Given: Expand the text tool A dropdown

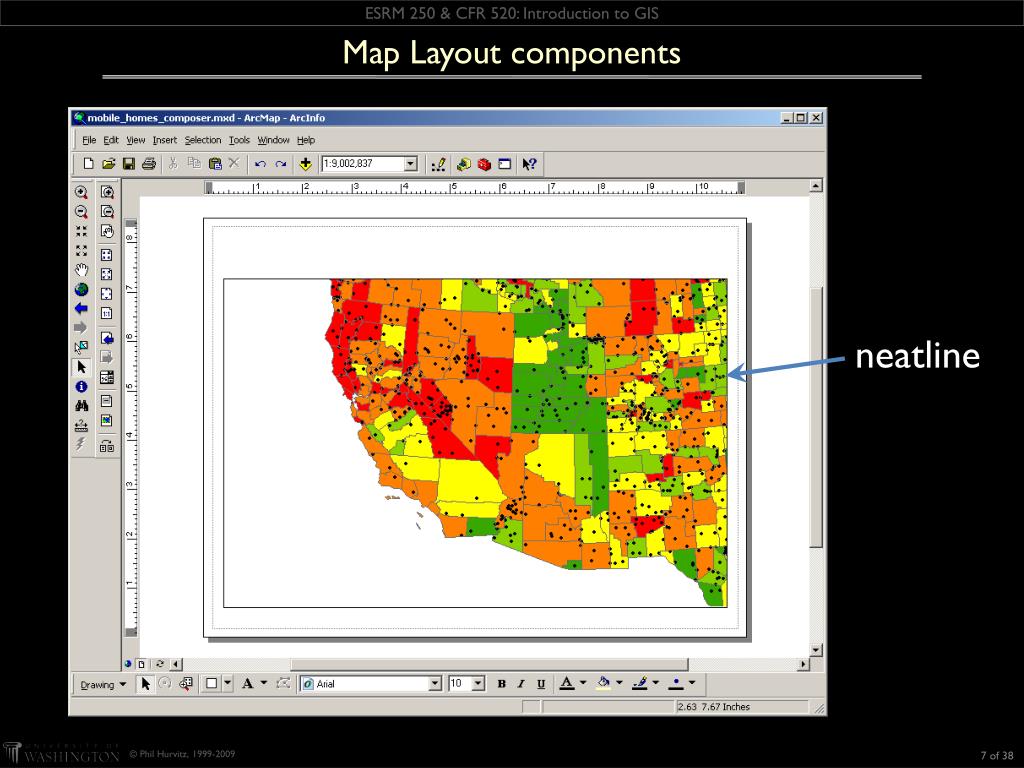Looking at the screenshot, I should click(x=264, y=684).
